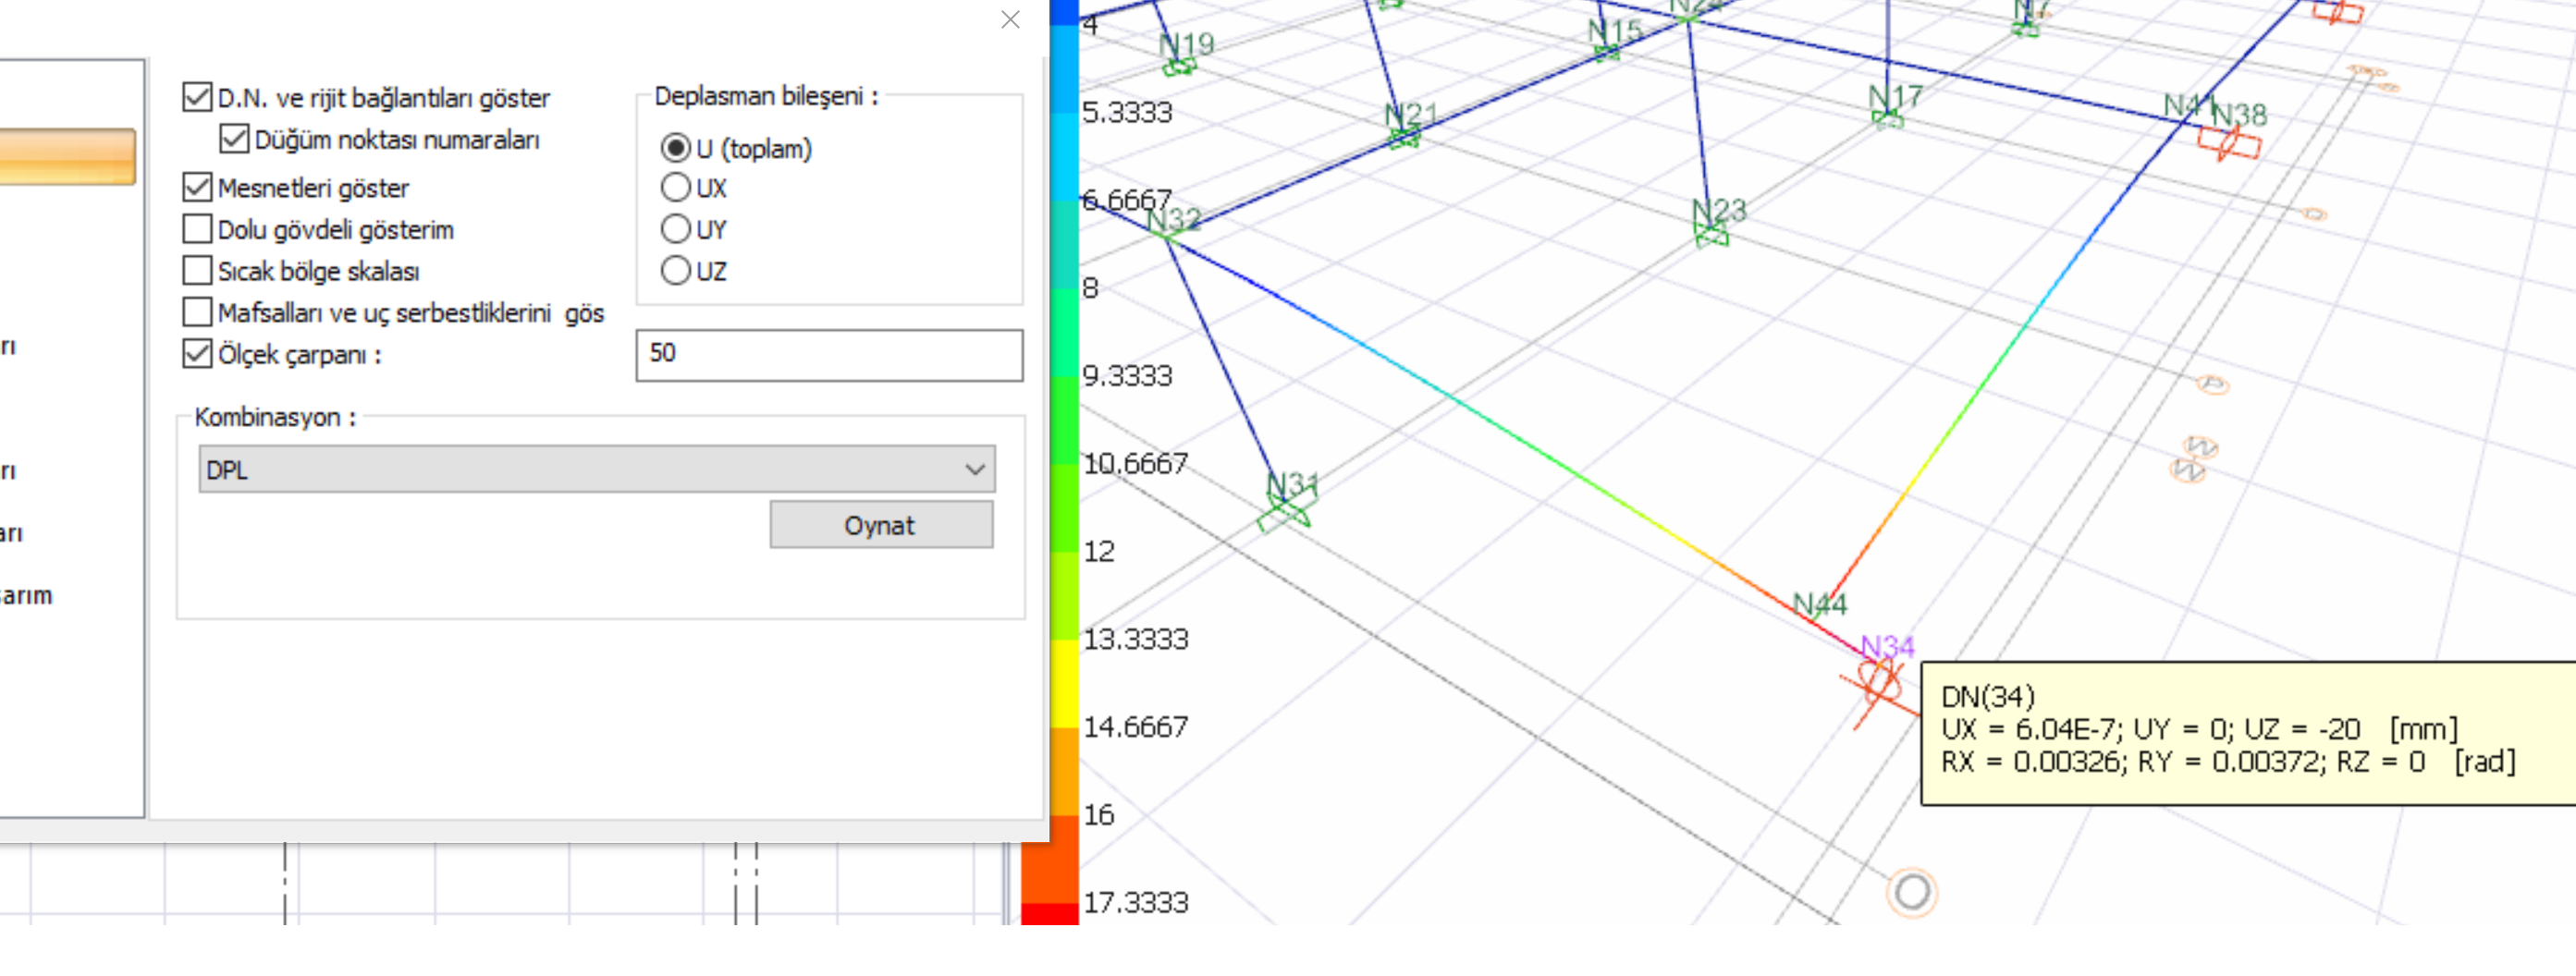Image resolution: width=2576 pixels, height=976 pixels.
Task: Click the red support symbol at node N34
Action: [x=1880, y=684]
